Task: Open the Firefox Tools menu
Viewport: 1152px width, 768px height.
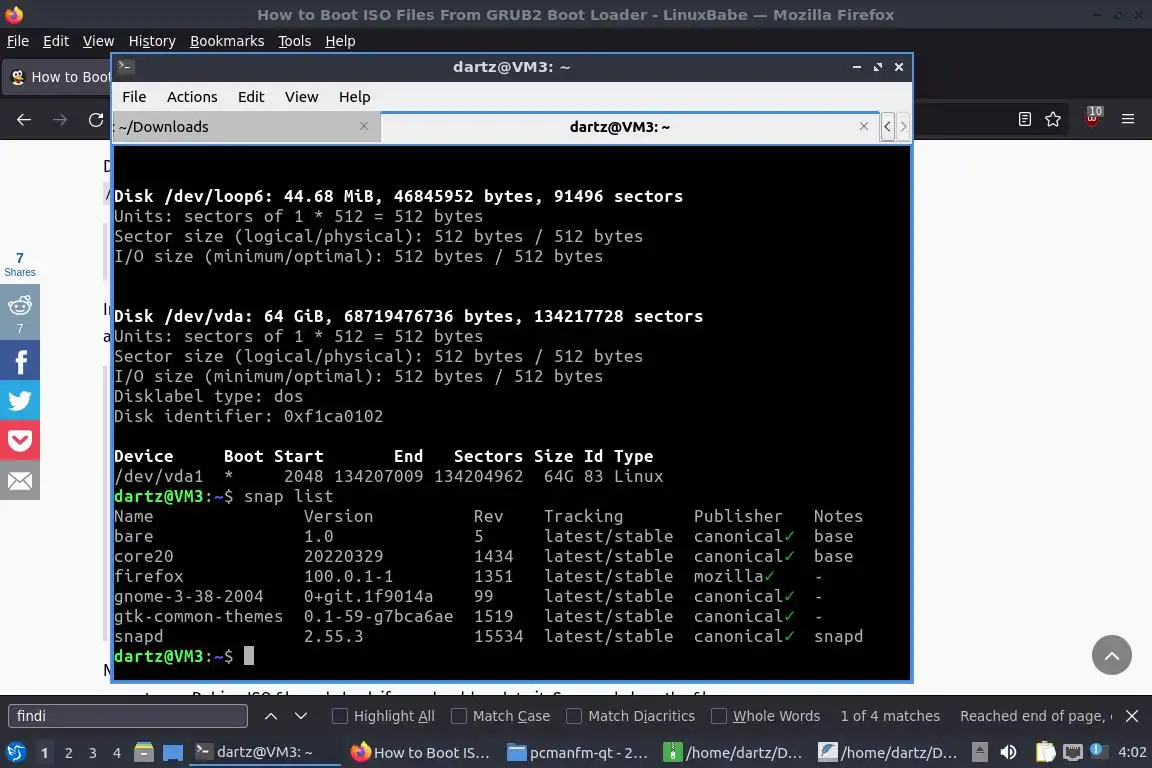Action: click(295, 41)
